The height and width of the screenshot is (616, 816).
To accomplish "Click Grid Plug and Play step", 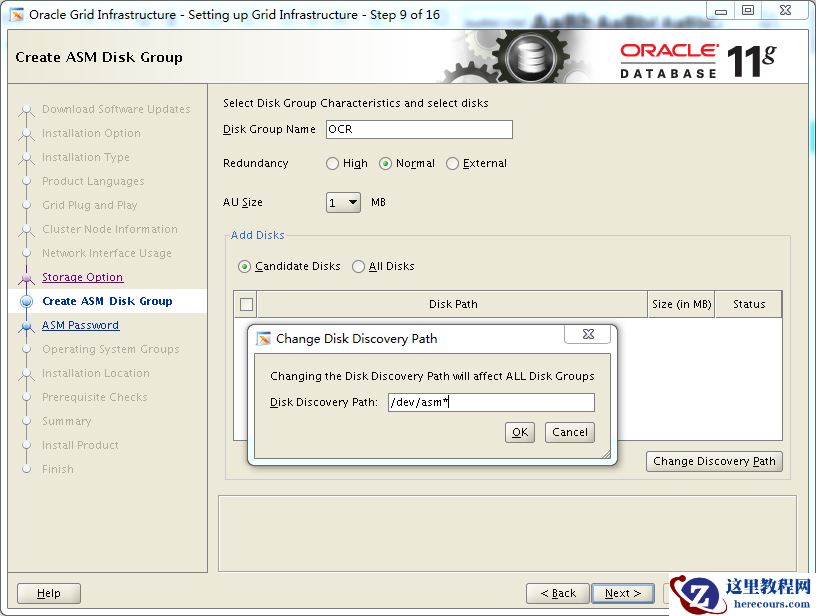I will pos(90,205).
